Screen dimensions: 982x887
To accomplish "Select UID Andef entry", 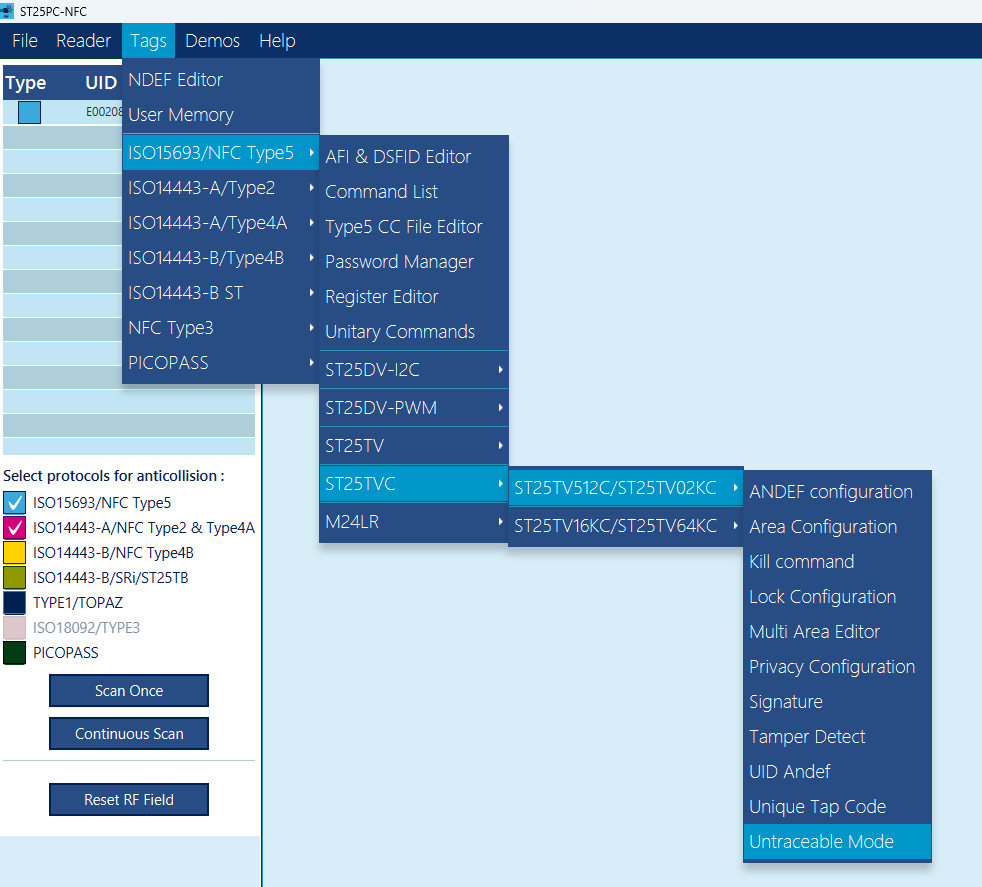I will point(837,772).
